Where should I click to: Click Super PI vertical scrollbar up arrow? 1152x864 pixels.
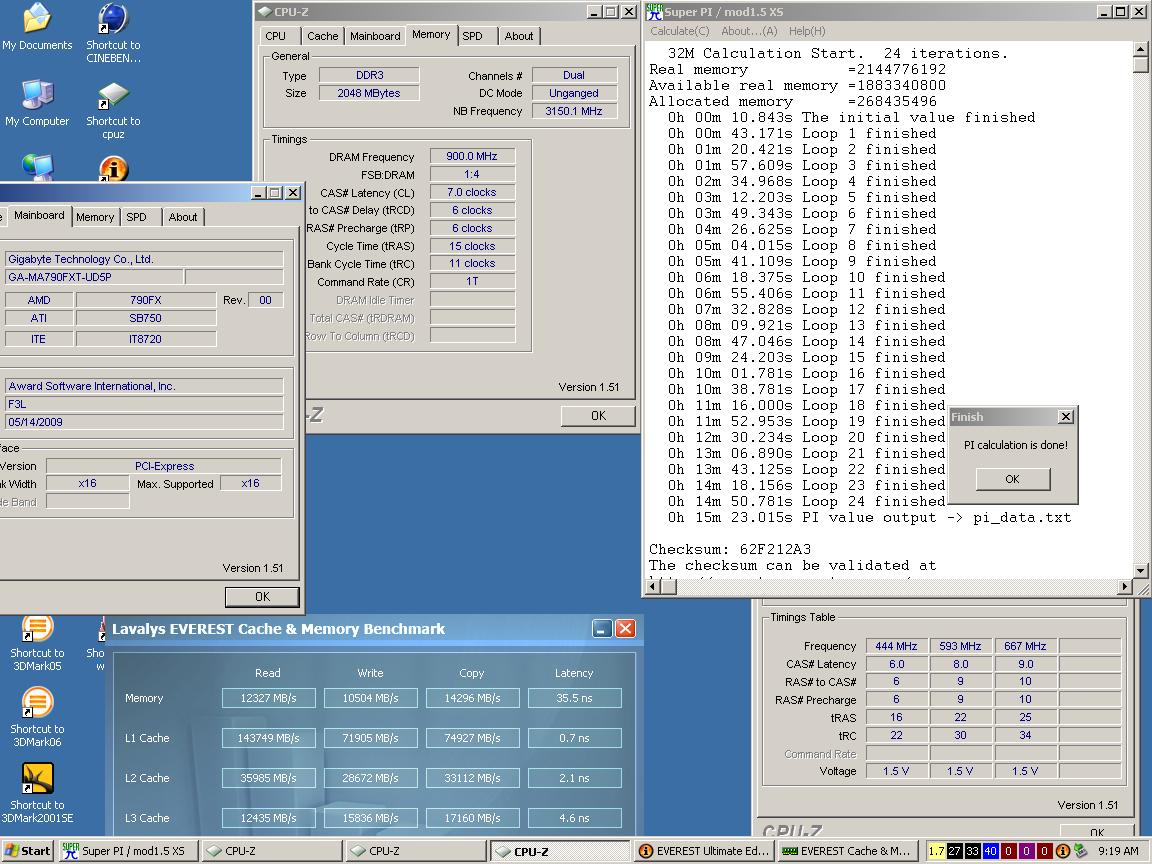tap(1140, 49)
